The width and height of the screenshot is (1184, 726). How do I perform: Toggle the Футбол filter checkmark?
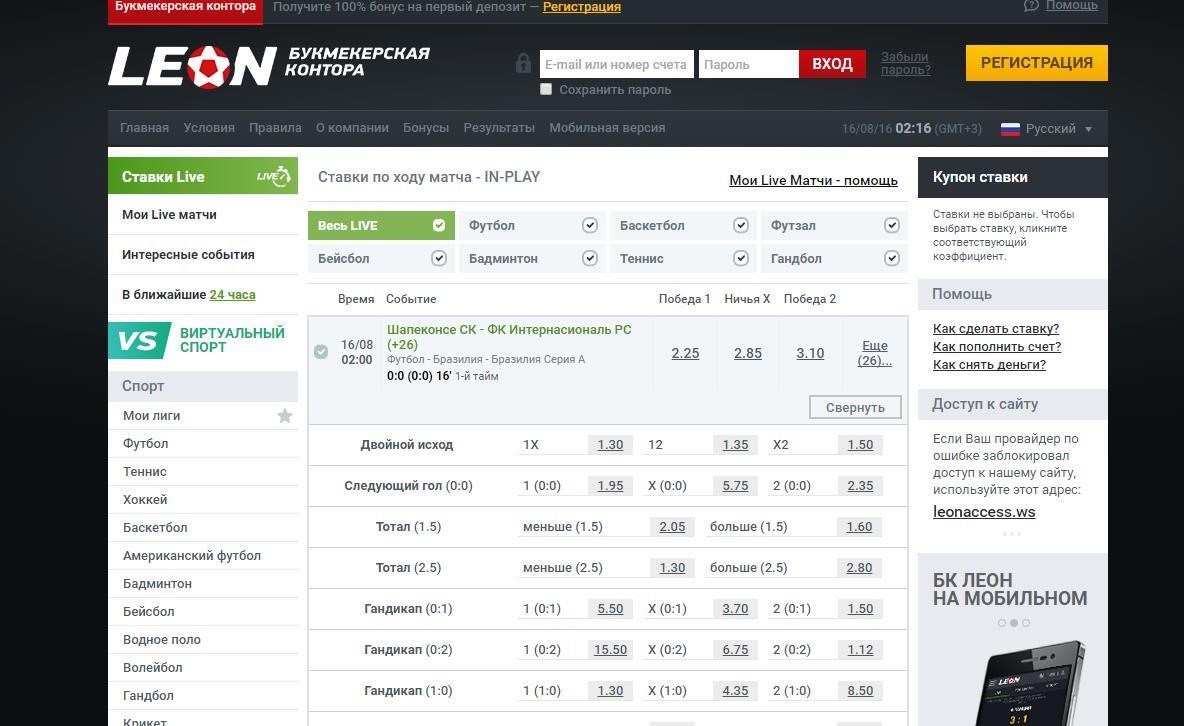click(x=590, y=225)
